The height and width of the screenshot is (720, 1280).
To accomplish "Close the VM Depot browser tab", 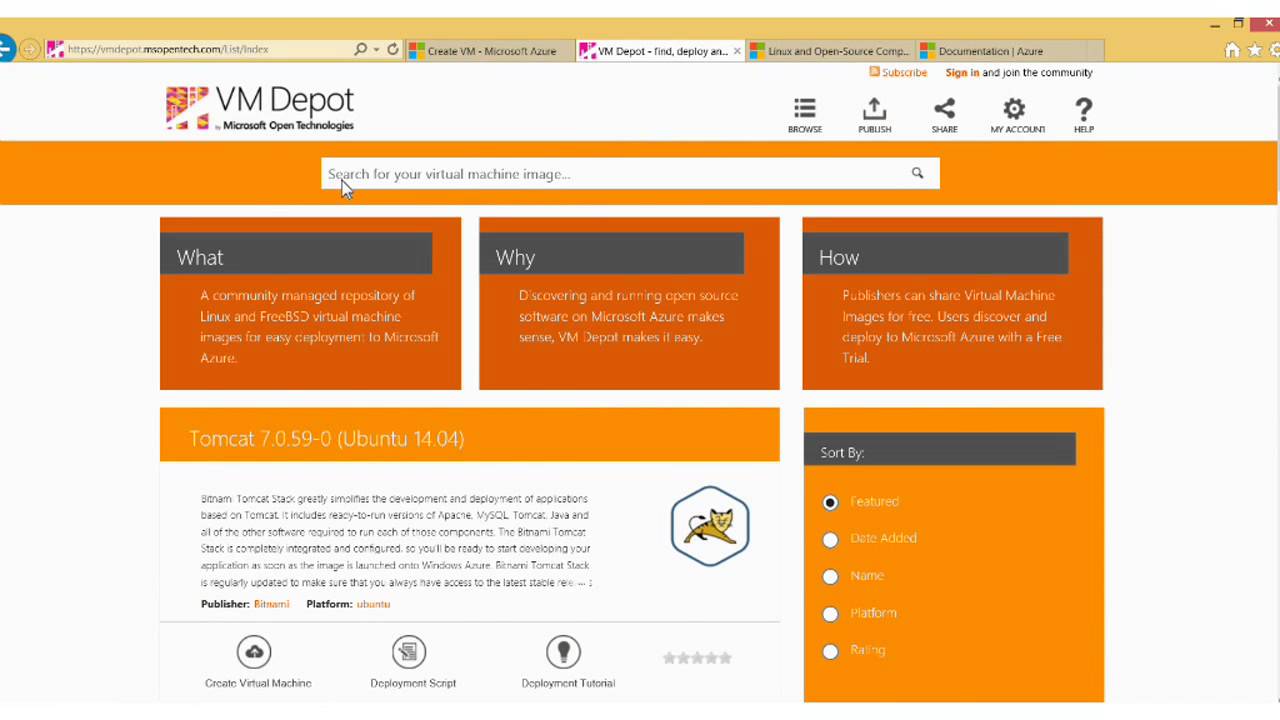I will [x=738, y=51].
